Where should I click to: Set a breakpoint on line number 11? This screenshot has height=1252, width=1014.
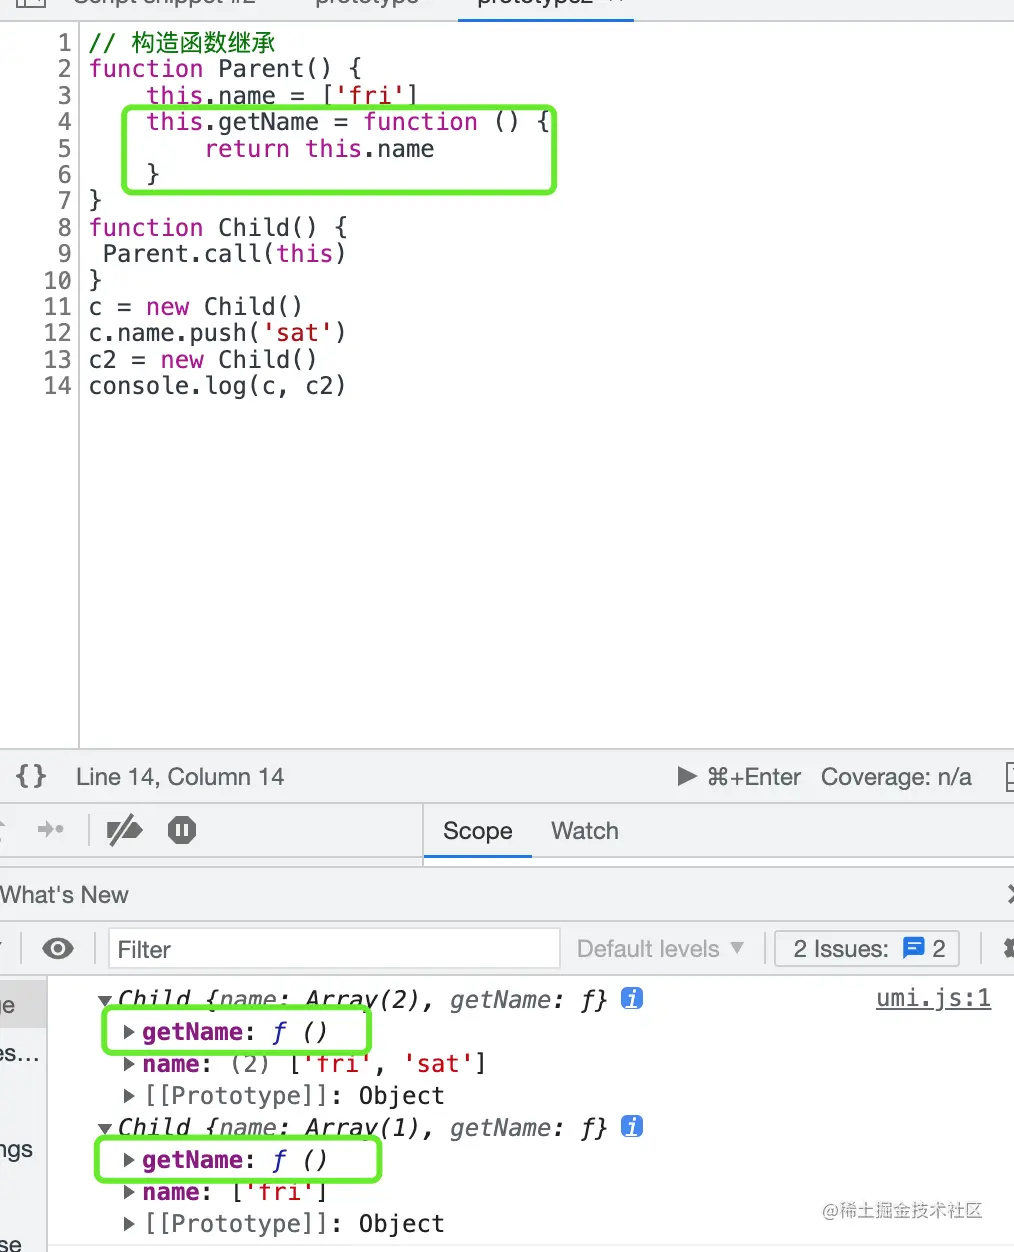tap(58, 307)
